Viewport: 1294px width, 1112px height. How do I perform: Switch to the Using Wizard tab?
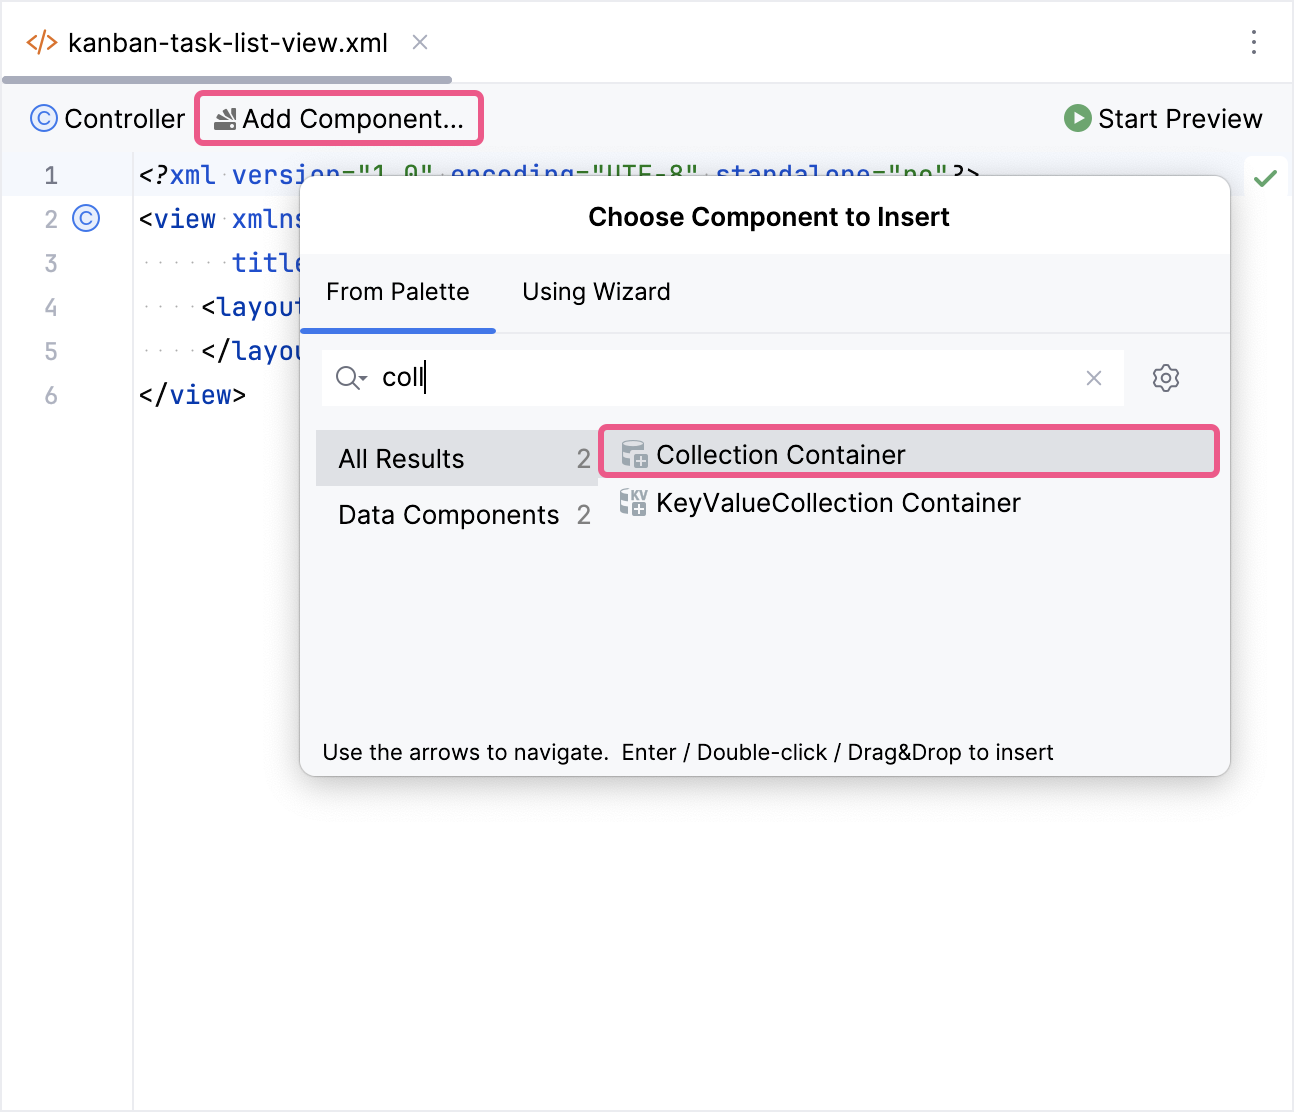click(595, 292)
